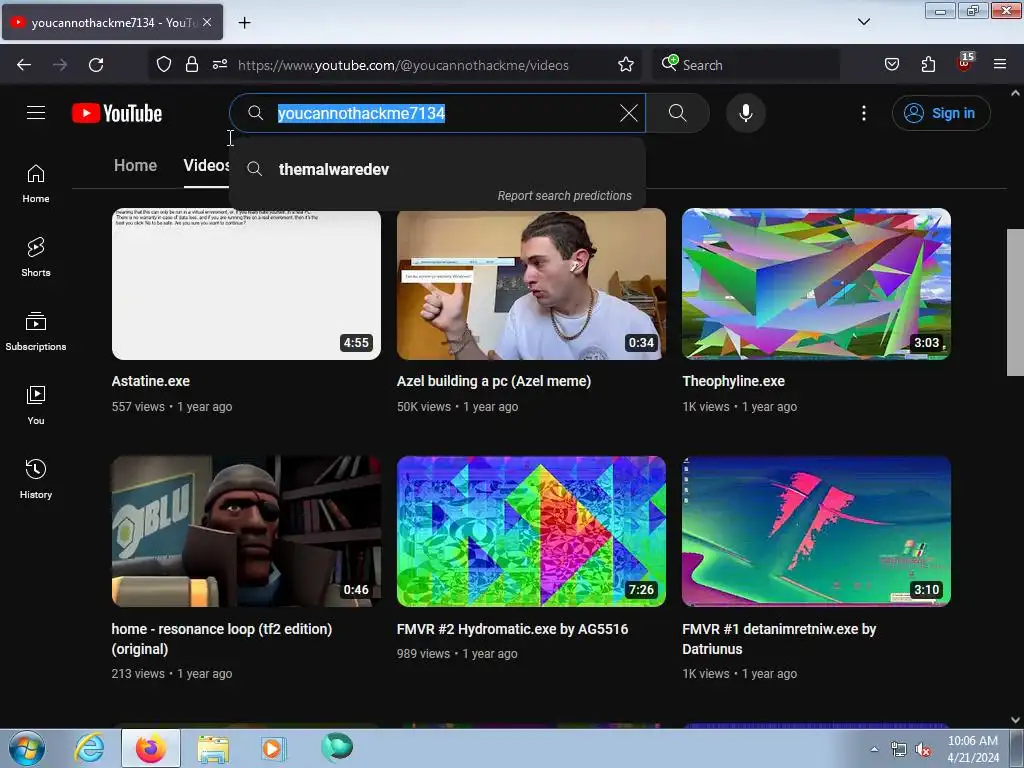
Task: Open the network tray icon
Action: 899,750
